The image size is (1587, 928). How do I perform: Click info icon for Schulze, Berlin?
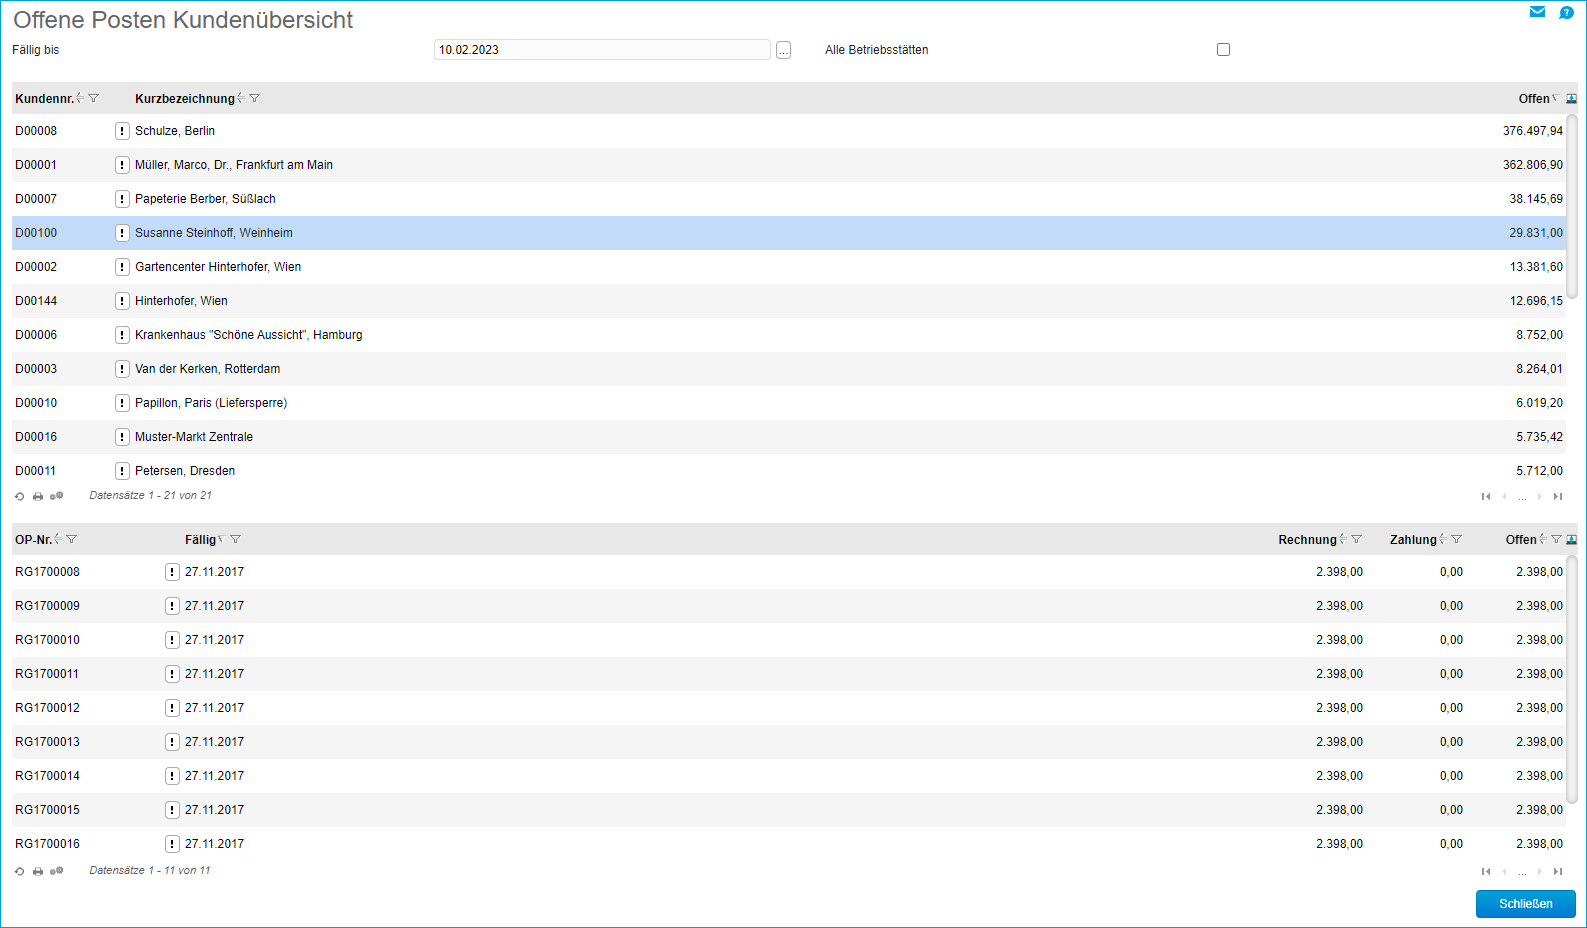[x=122, y=131]
